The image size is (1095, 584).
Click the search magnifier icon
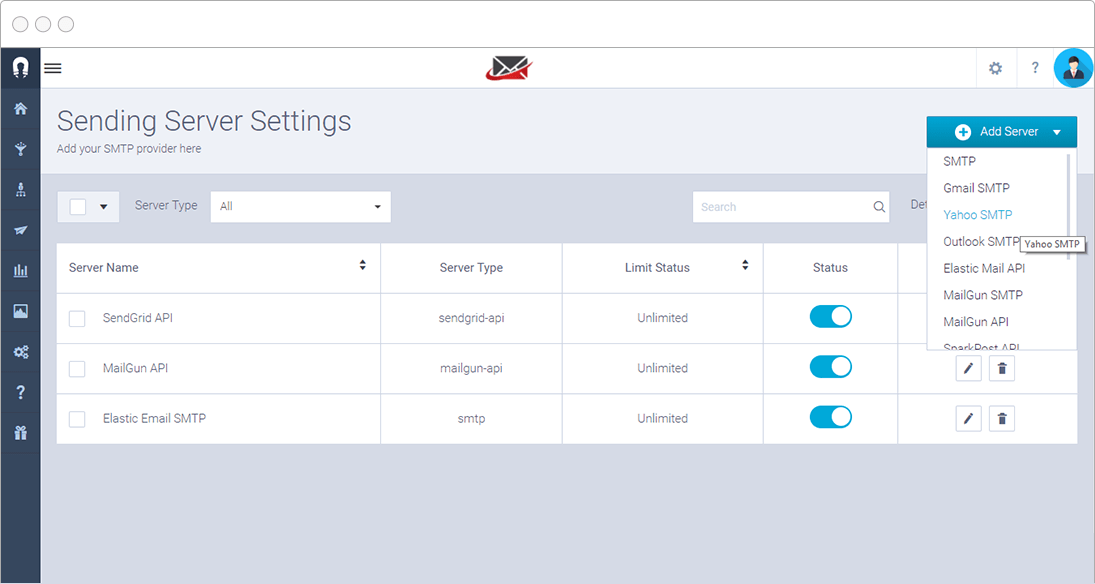click(x=879, y=207)
